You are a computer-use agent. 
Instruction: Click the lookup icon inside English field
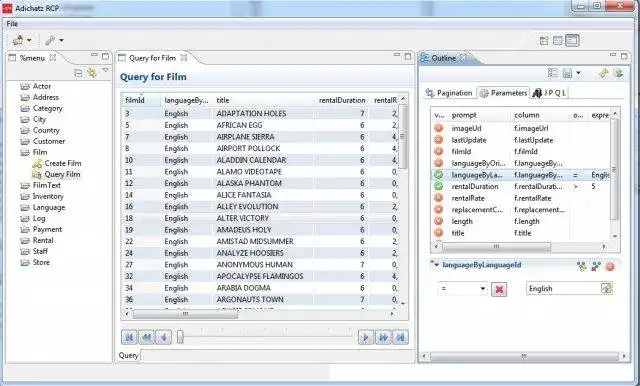tap(607, 288)
